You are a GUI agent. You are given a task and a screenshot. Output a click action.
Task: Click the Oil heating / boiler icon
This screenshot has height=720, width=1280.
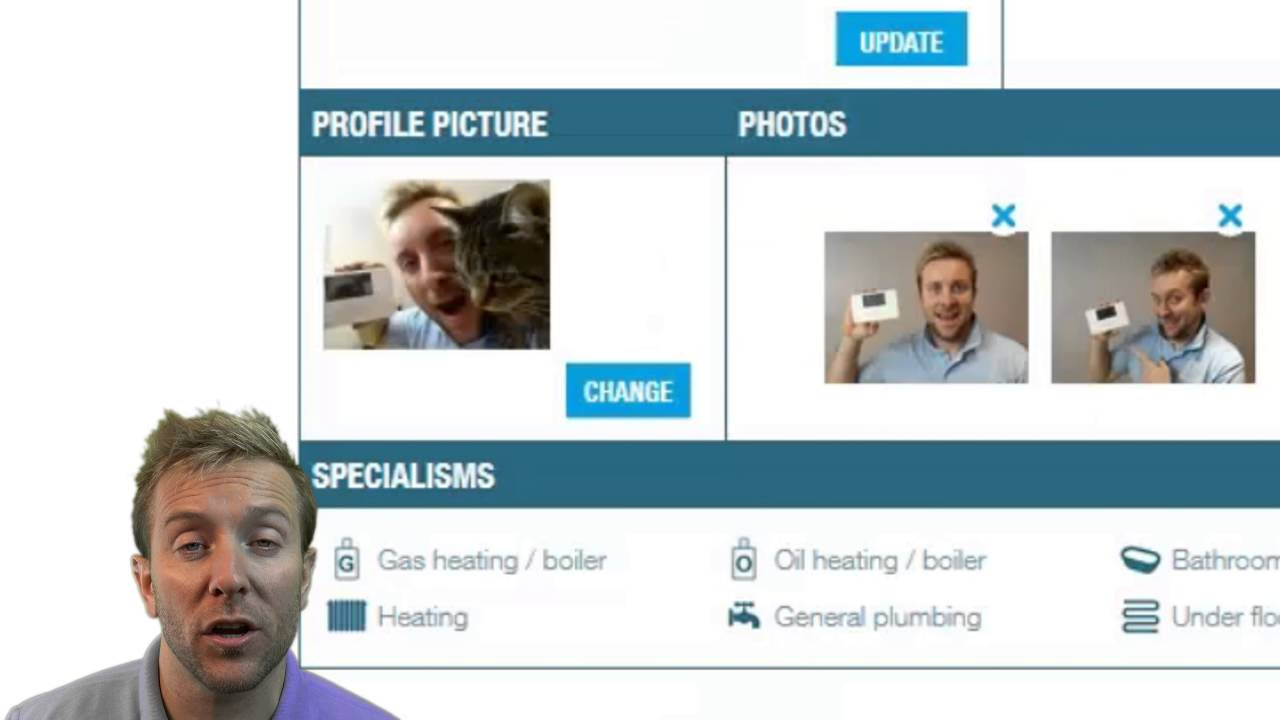click(x=743, y=560)
